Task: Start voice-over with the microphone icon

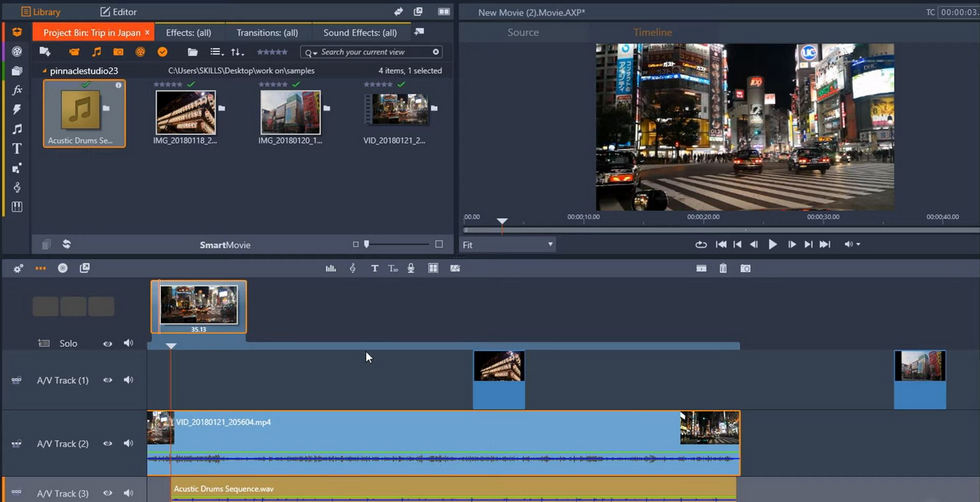Action: [411, 268]
